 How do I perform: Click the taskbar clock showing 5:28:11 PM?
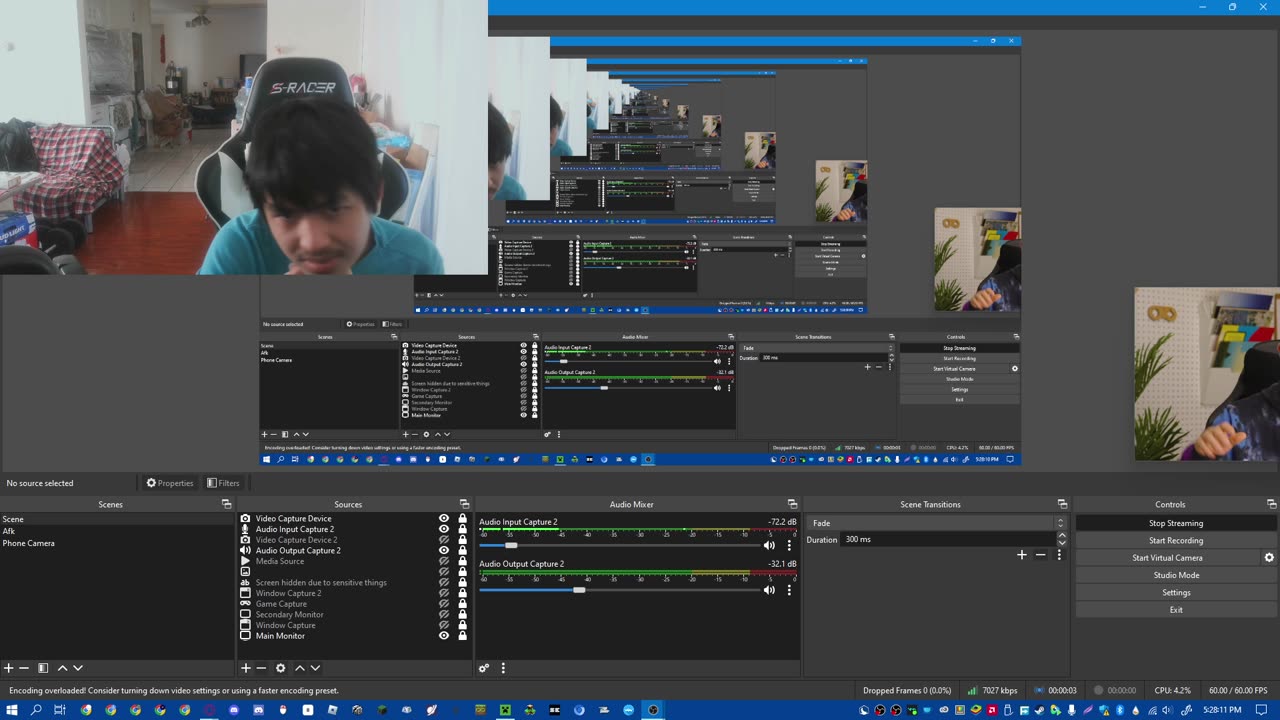1223,710
